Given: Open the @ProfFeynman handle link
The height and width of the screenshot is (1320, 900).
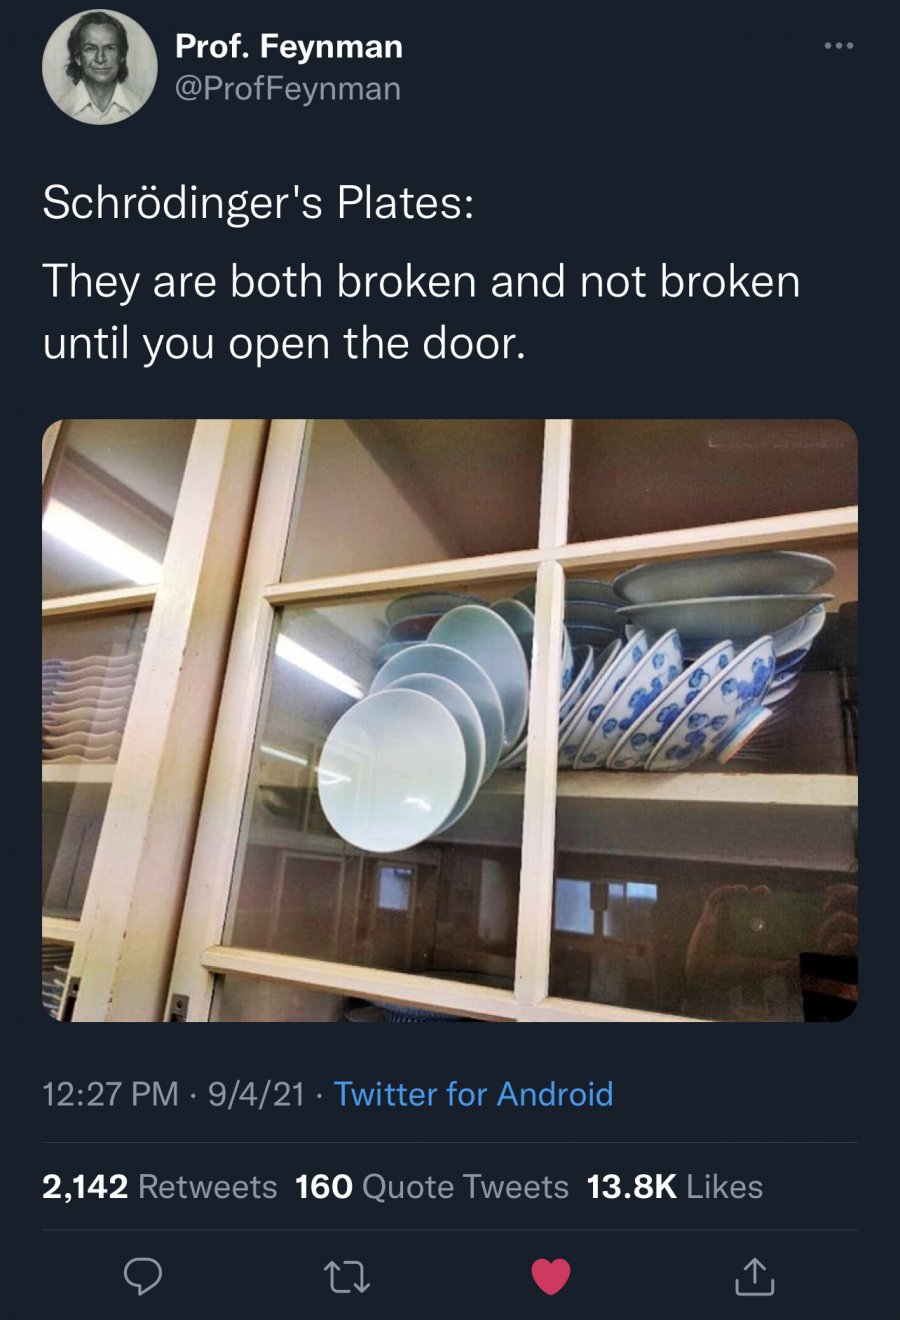Looking at the screenshot, I should 288,89.
